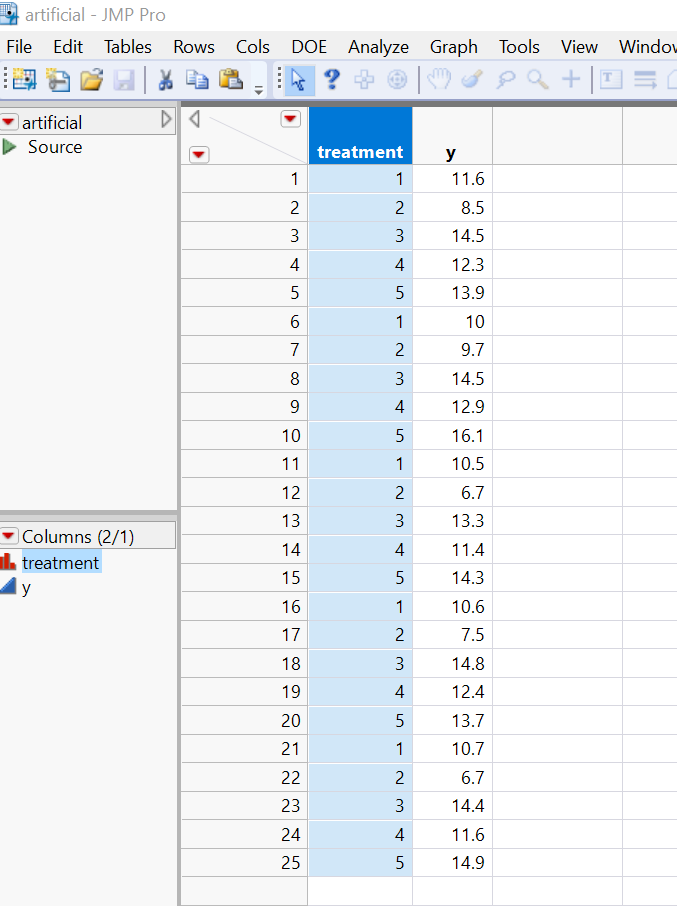Select y in the Columns list

coord(26,588)
